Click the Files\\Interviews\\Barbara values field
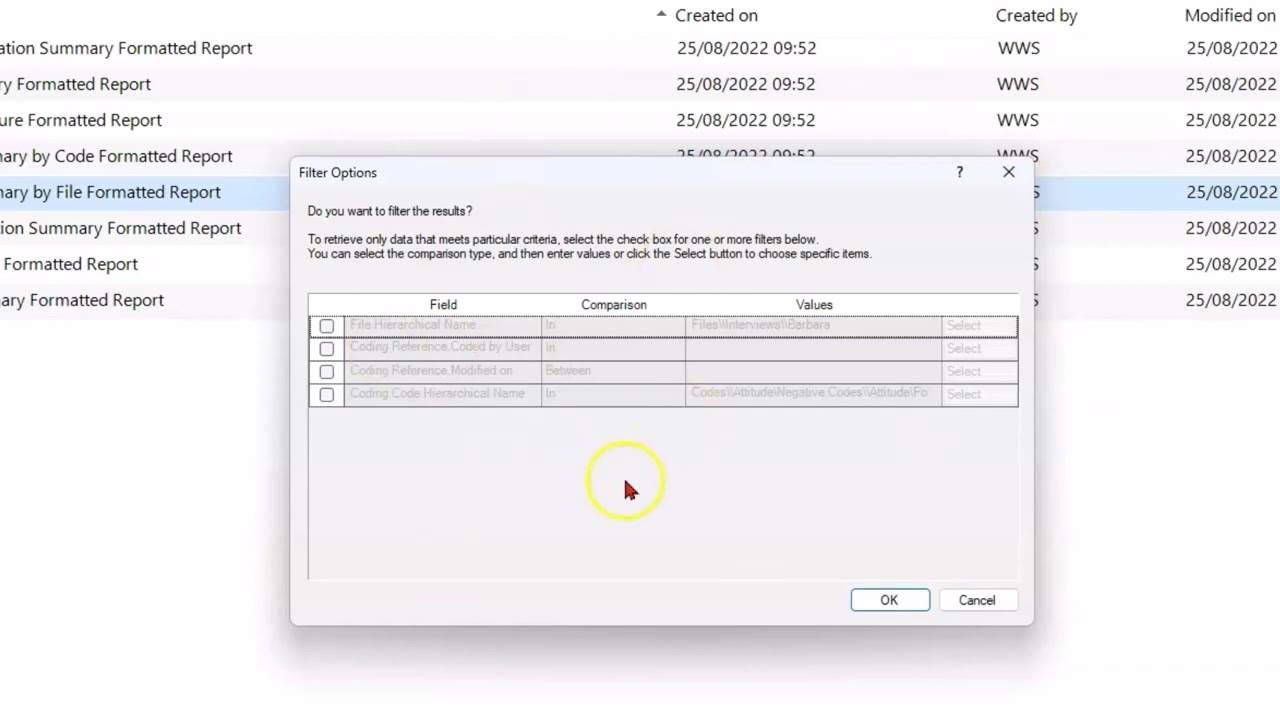This screenshot has width=1280, height=720. click(813, 326)
